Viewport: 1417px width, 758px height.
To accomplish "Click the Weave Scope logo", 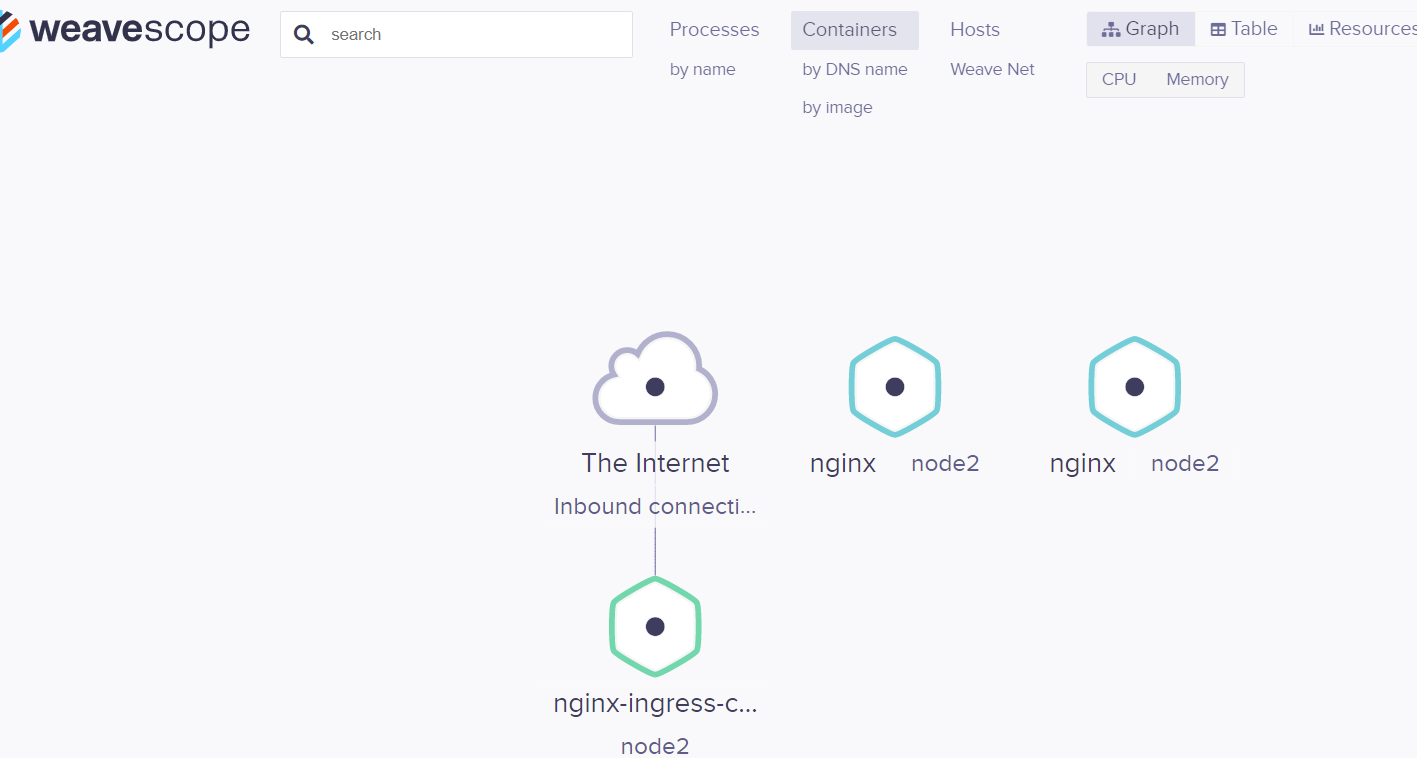I will click(125, 30).
